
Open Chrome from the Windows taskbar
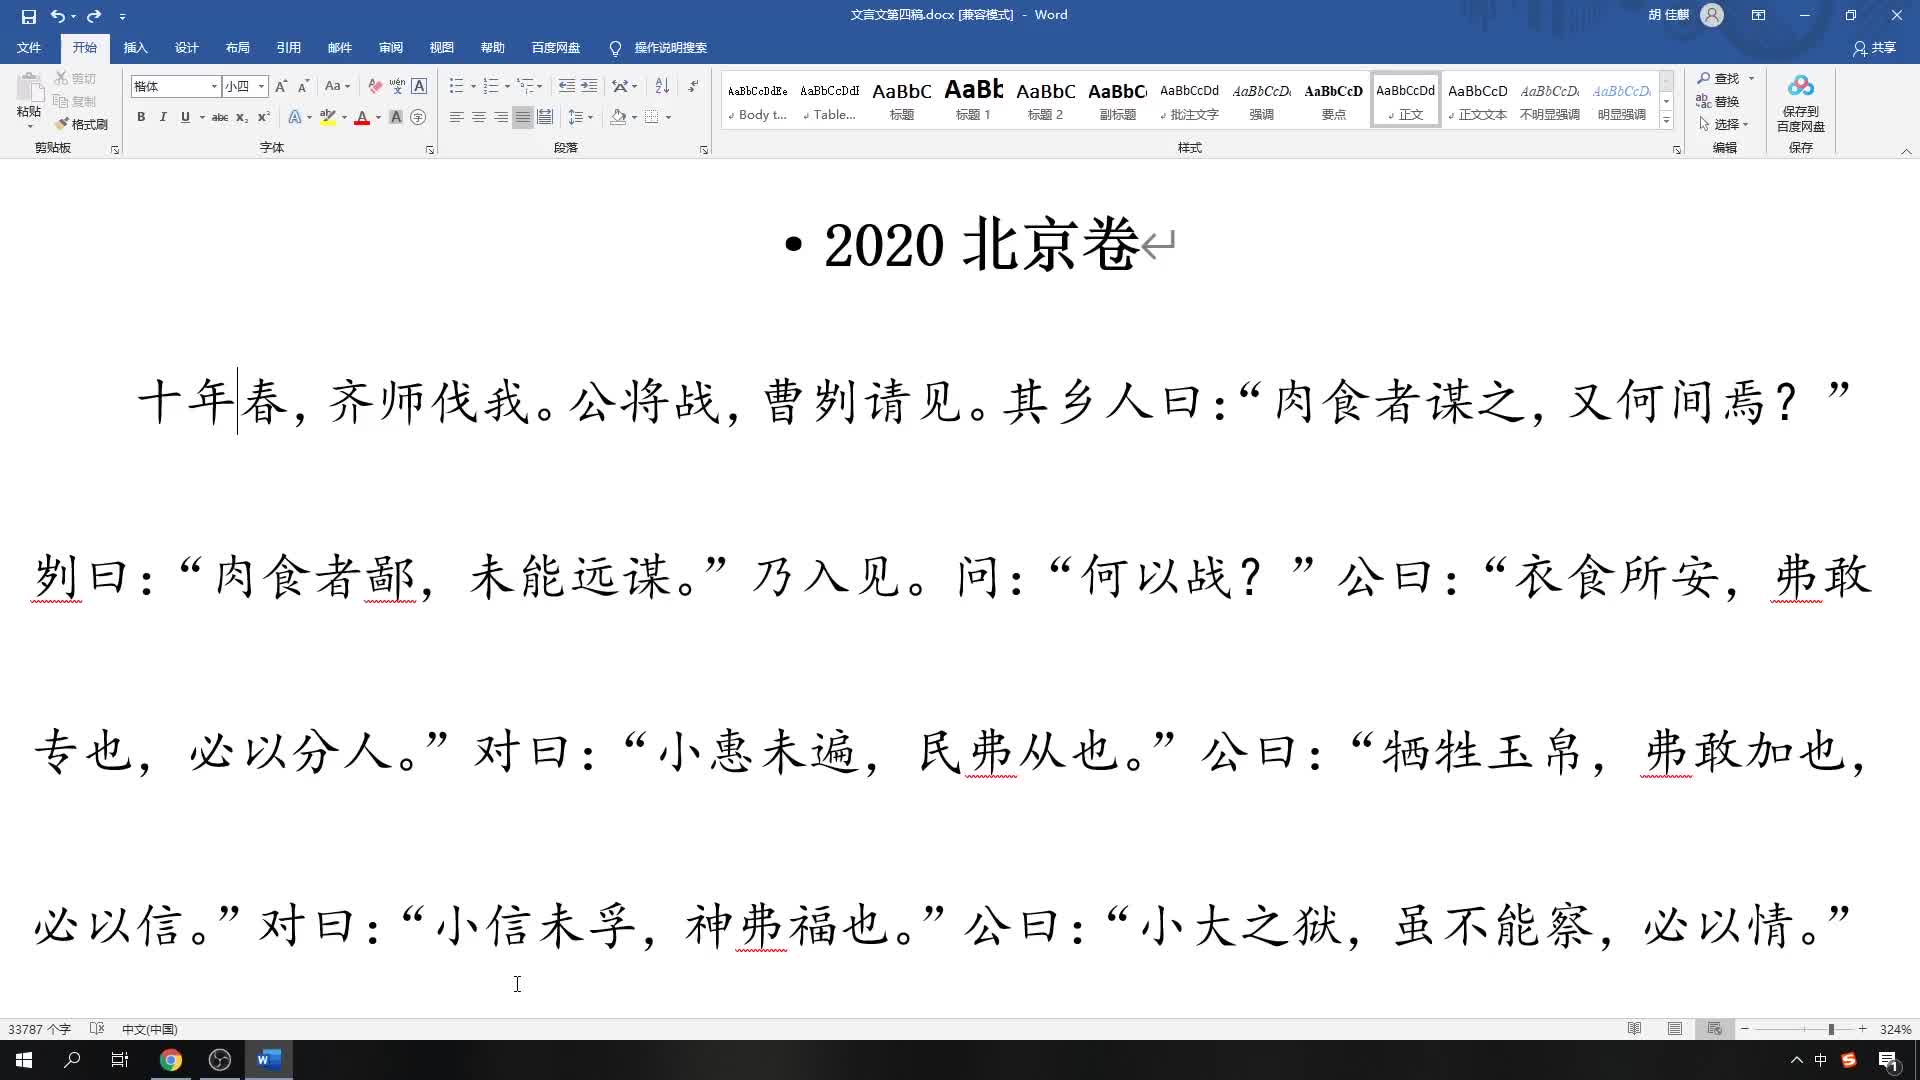pyautogui.click(x=171, y=1060)
